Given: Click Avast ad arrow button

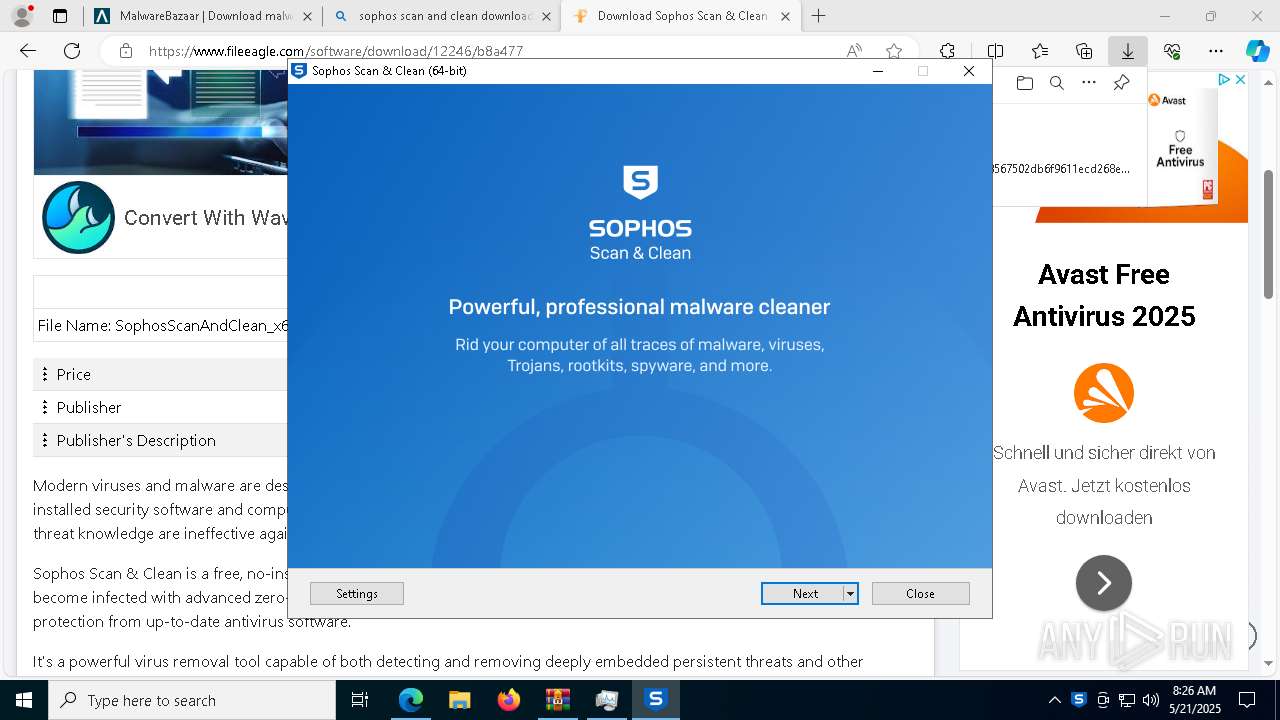Looking at the screenshot, I should click(1103, 583).
